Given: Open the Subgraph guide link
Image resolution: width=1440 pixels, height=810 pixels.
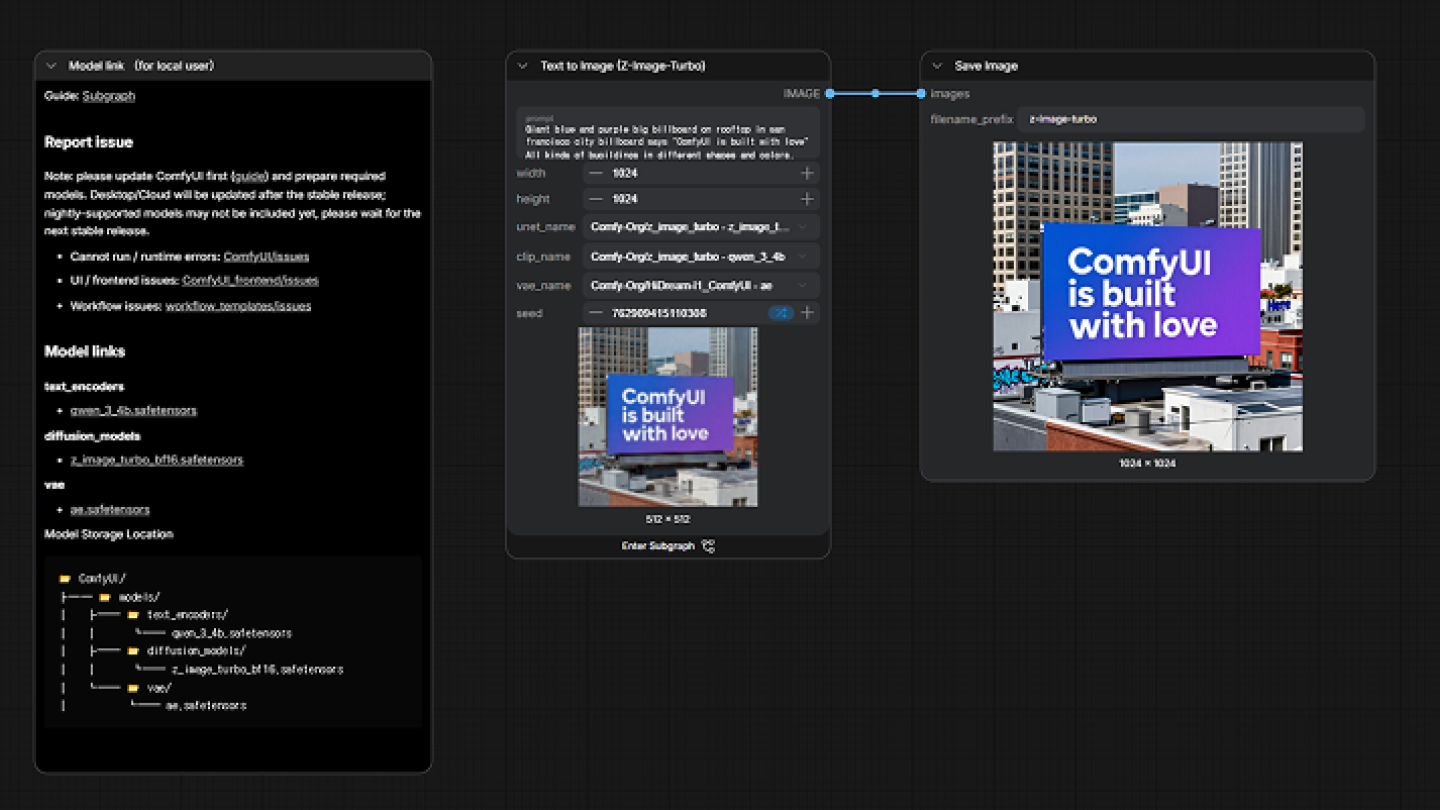Looking at the screenshot, I should click(x=109, y=96).
